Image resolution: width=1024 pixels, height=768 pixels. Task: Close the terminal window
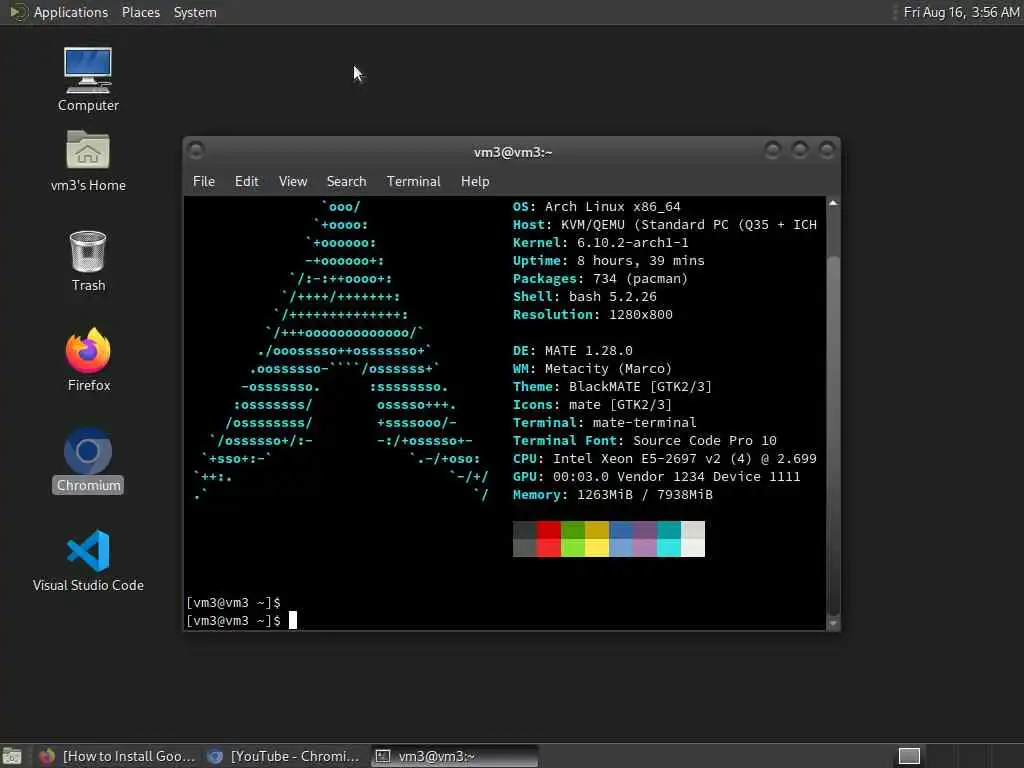click(x=827, y=150)
